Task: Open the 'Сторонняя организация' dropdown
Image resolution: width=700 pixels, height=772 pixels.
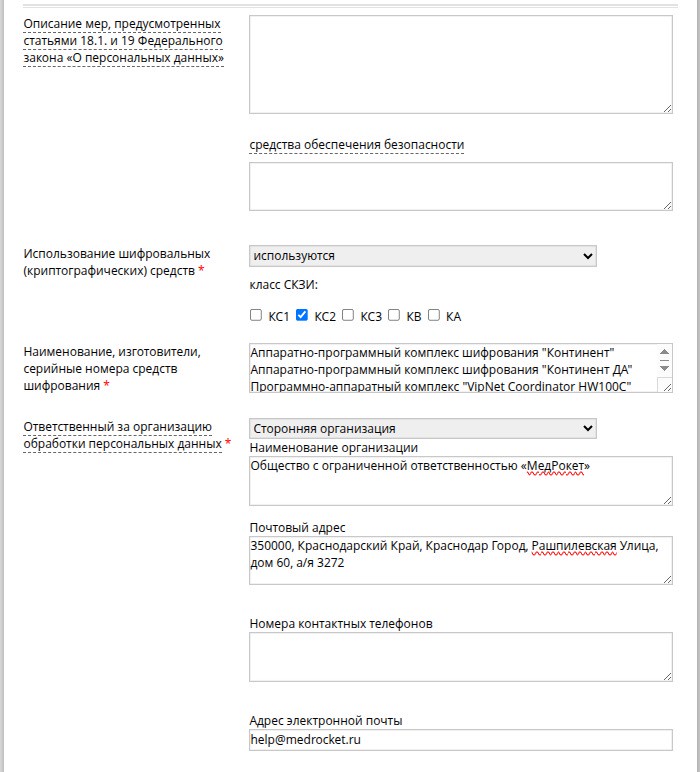Action: 423,428
